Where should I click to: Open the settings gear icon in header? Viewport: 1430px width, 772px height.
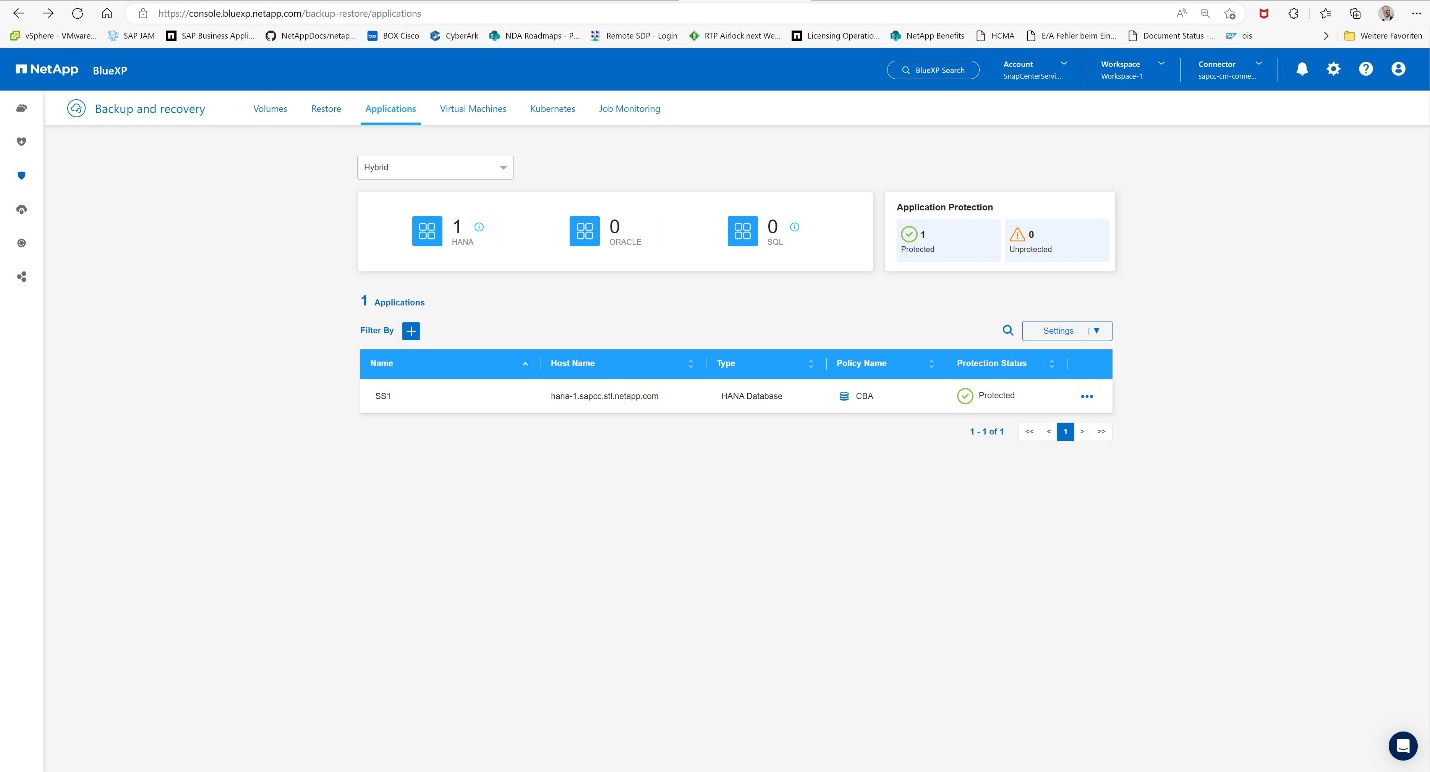1333,69
